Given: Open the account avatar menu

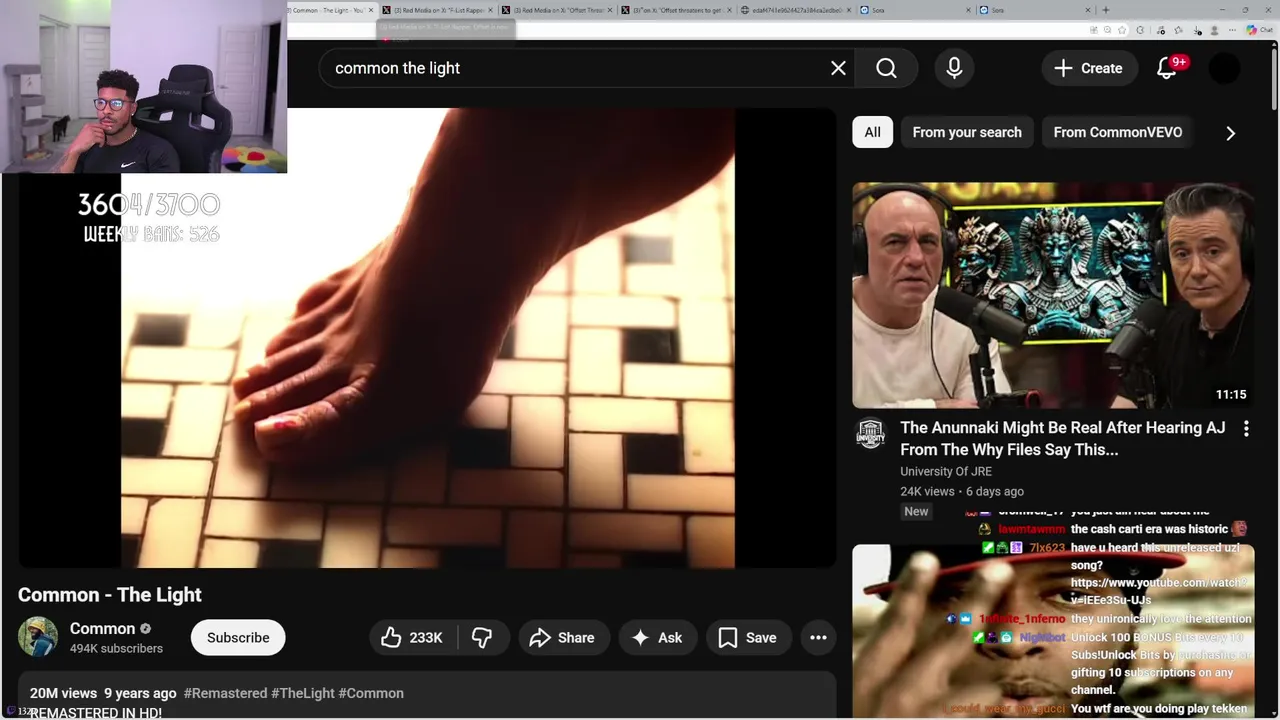Looking at the screenshot, I should point(1224,68).
